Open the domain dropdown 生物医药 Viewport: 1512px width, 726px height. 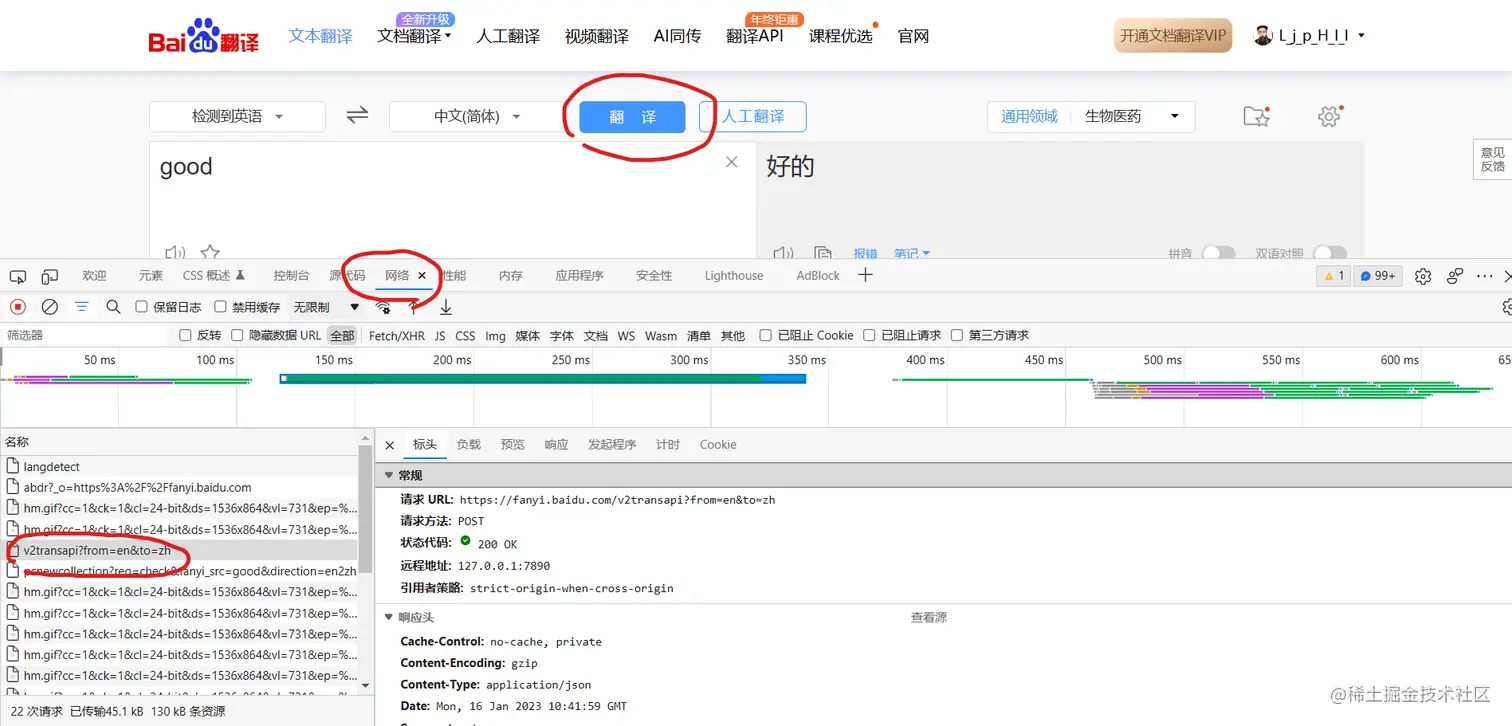[1132, 116]
